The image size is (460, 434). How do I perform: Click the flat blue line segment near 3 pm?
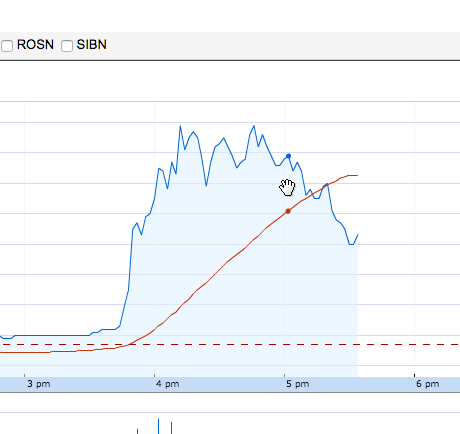[53, 335]
